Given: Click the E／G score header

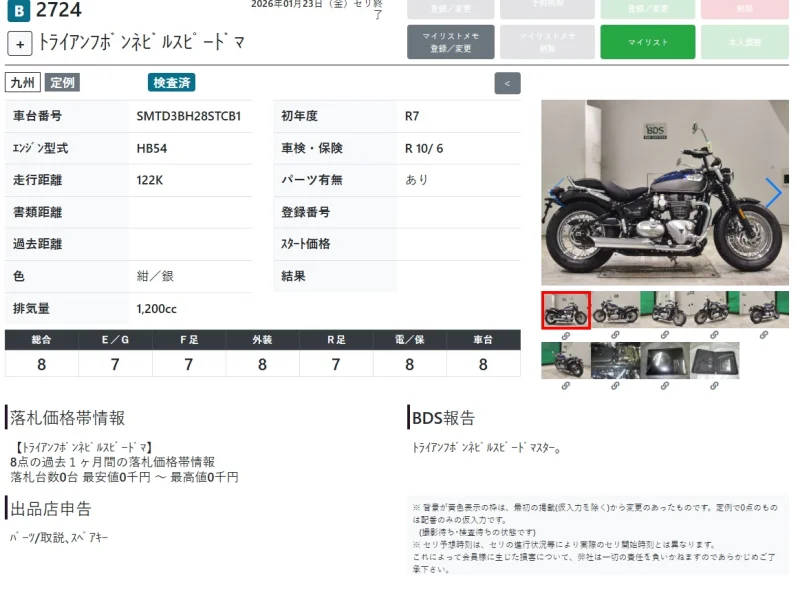Looking at the screenshot, I should pyautogui.click(x=115, y=340).
